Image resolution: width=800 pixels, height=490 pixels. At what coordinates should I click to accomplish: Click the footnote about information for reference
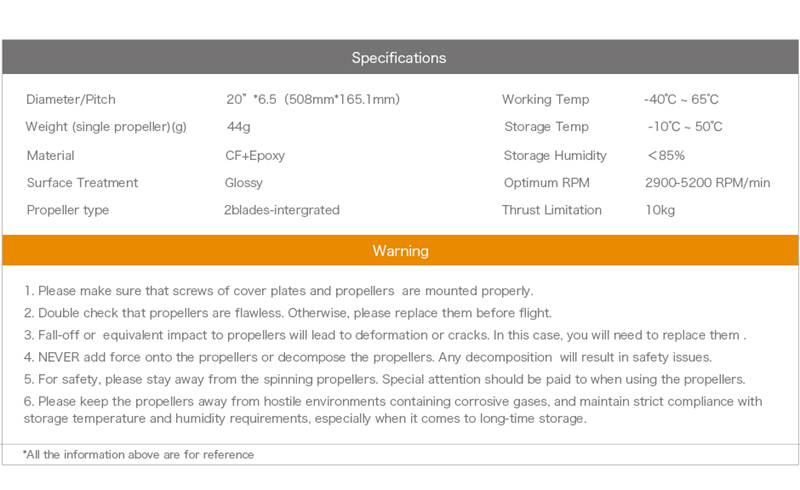[138, 455]
